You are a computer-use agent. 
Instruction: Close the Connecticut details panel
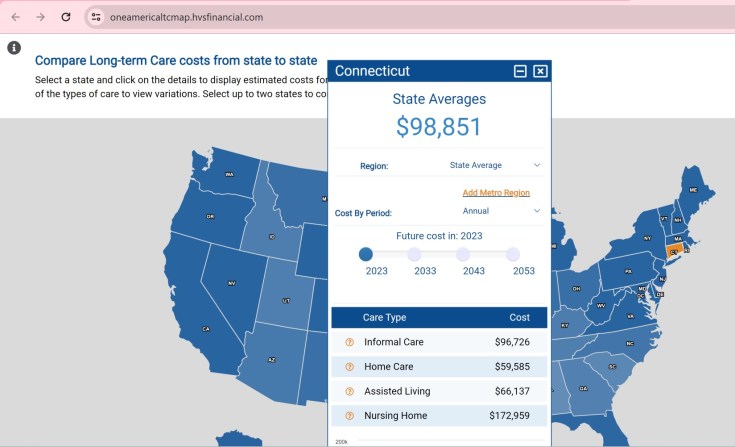[540, 71]
